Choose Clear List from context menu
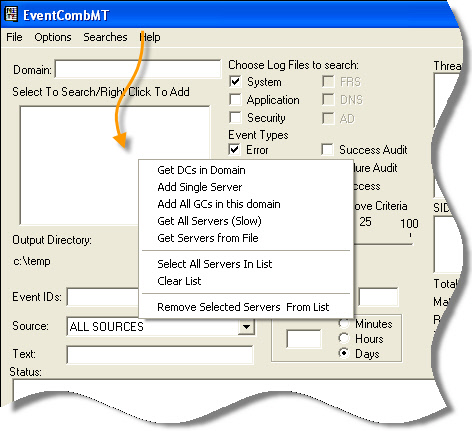 [x=246, y=281]
